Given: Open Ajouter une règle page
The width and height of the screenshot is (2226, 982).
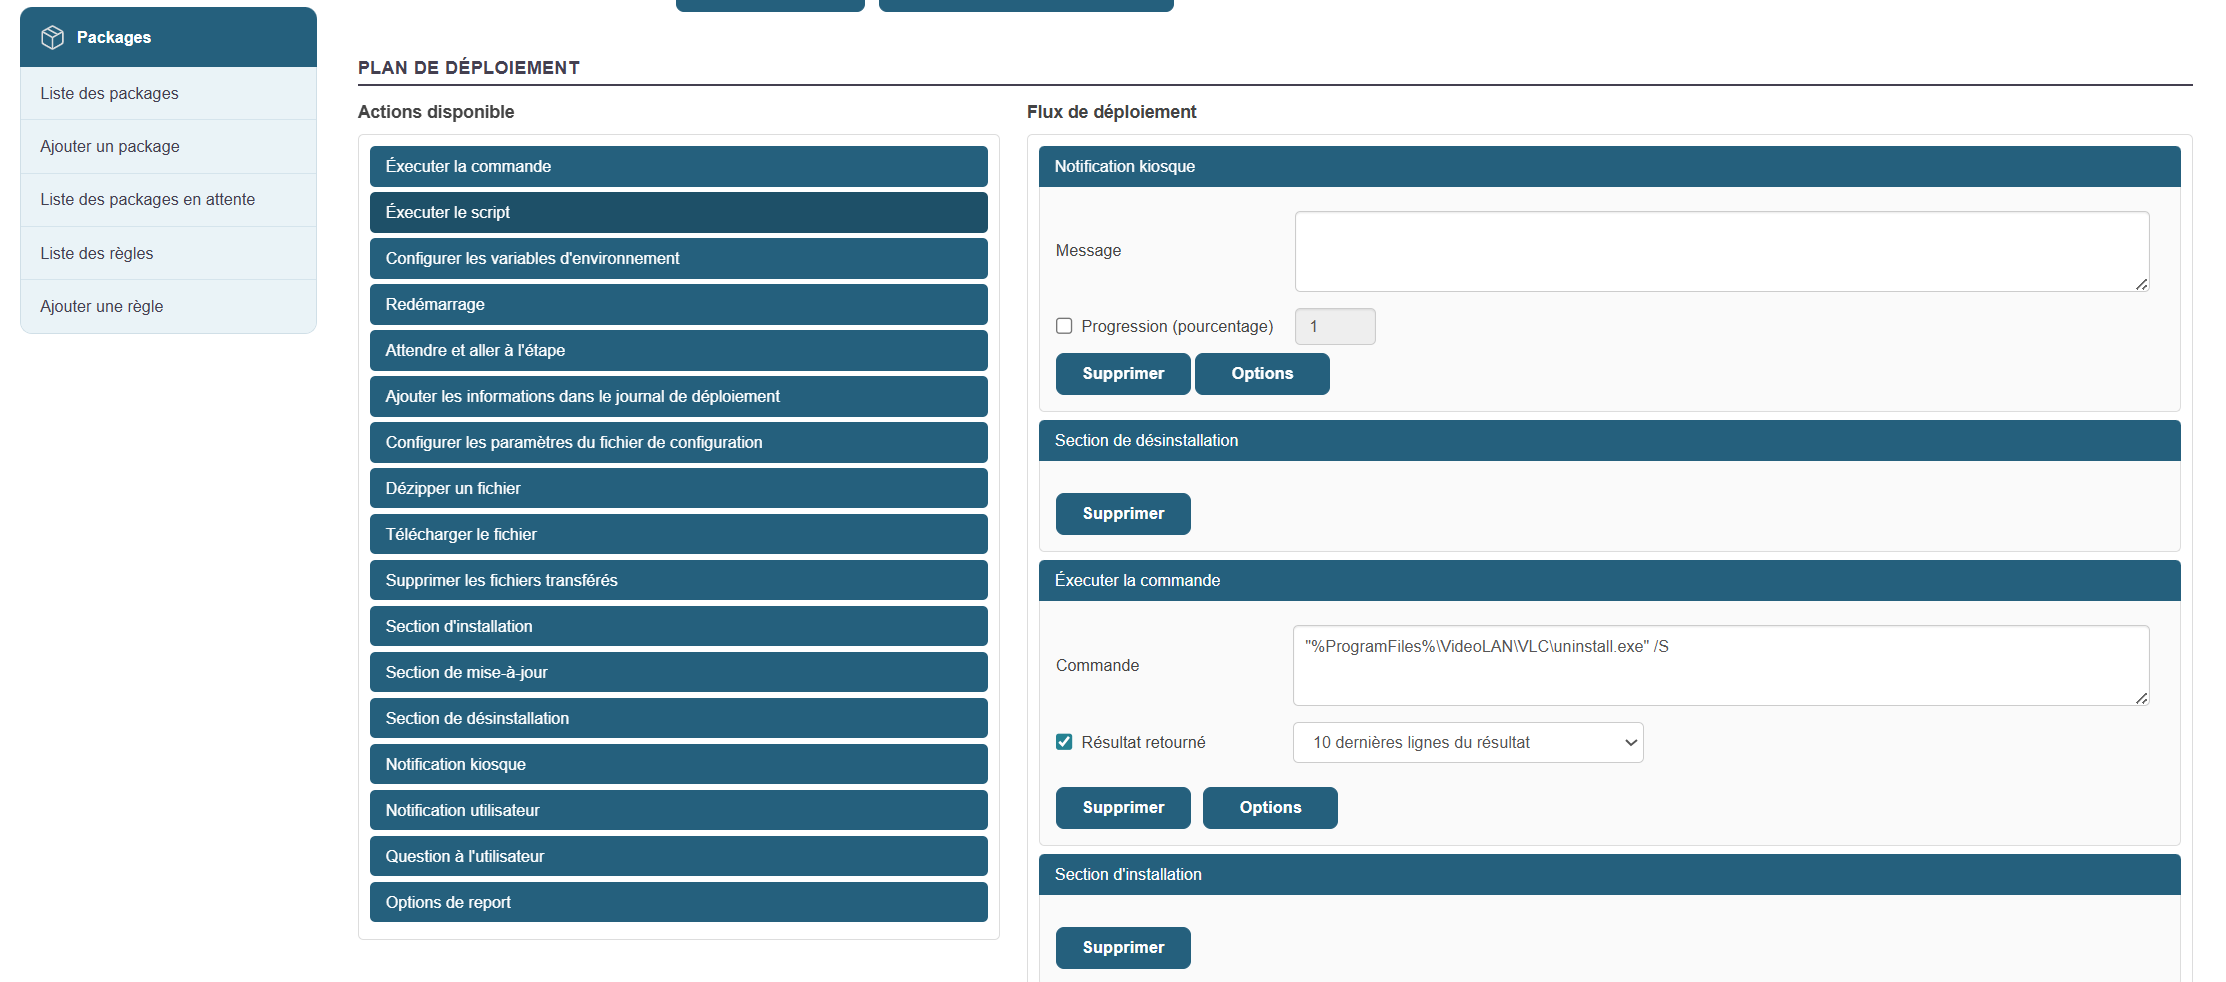Looking at the screenshot, I should coord(101,306).
